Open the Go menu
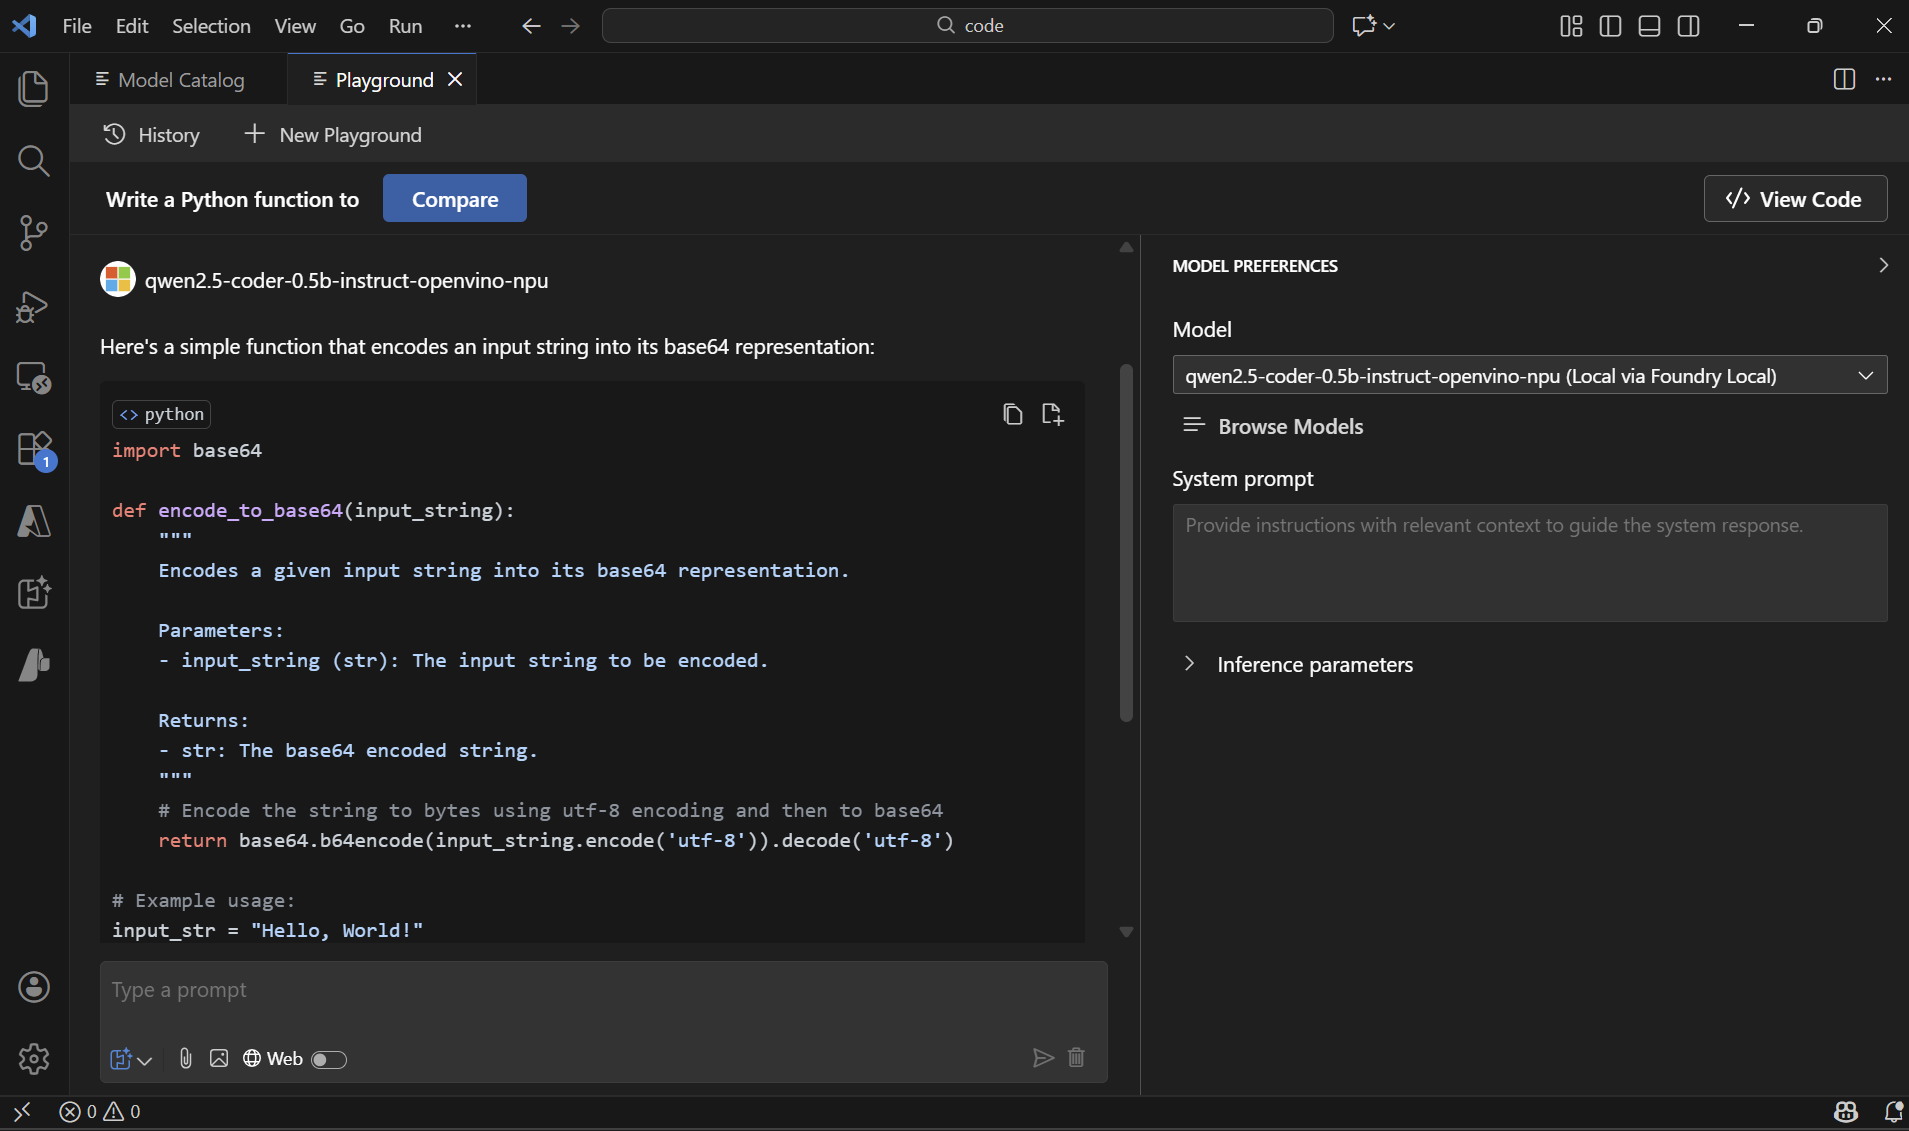Screen dimensions: 1909x1131 (x=352, y=26)
